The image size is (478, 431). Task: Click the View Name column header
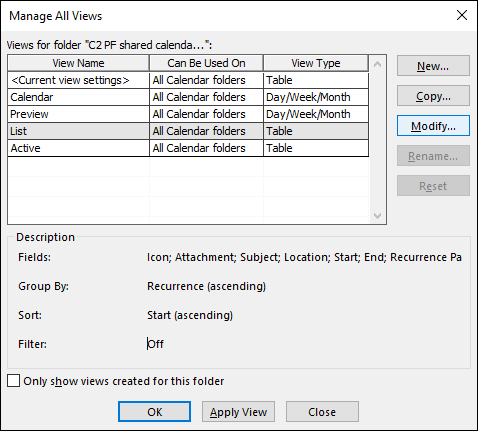click(78, 63)
